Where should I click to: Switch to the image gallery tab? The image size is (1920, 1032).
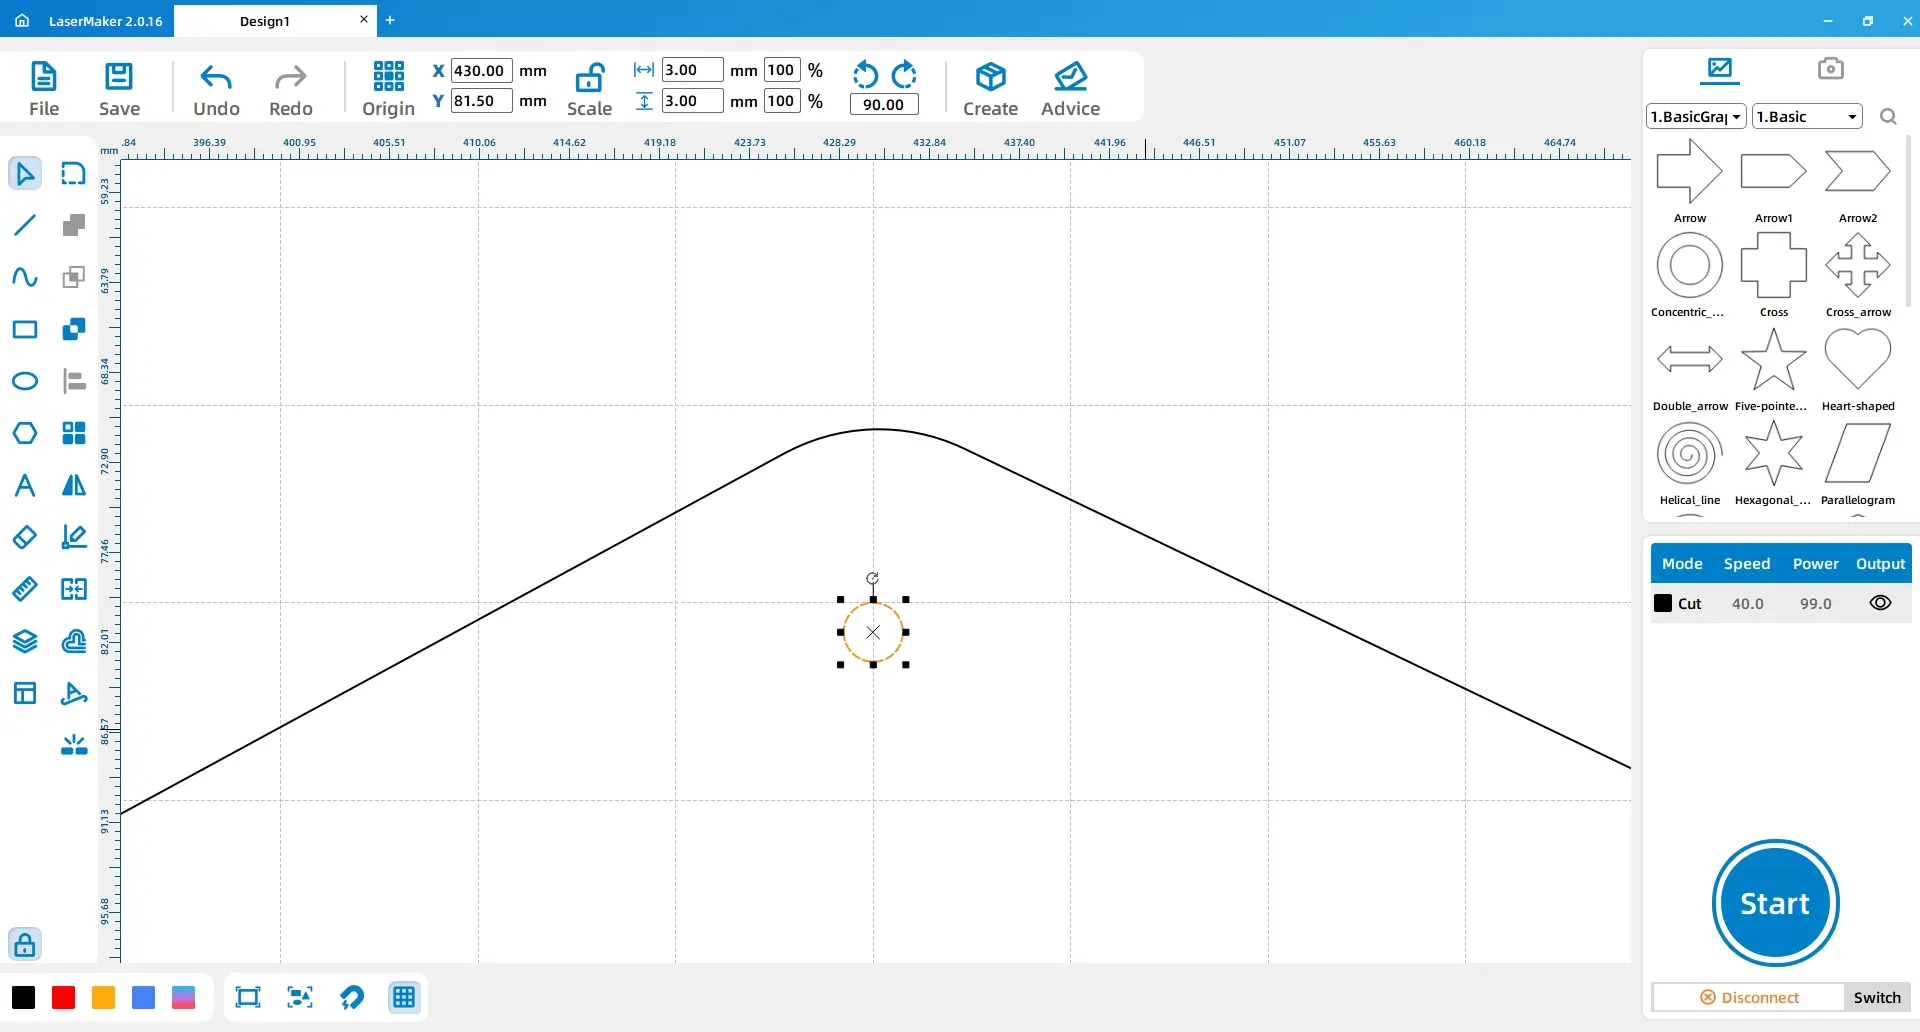click(x=1720, y=69)
